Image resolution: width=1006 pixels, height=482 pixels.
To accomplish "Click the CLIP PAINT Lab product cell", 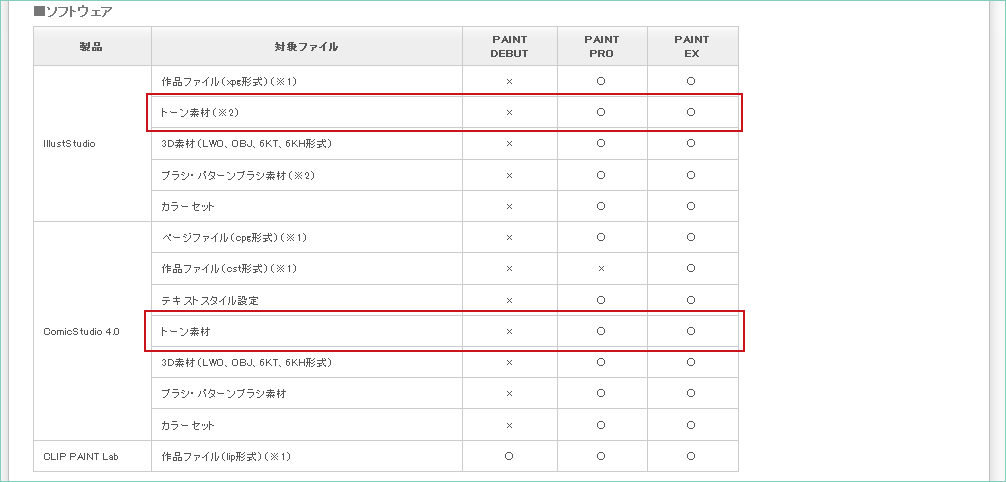I will (x=81, y=456).
